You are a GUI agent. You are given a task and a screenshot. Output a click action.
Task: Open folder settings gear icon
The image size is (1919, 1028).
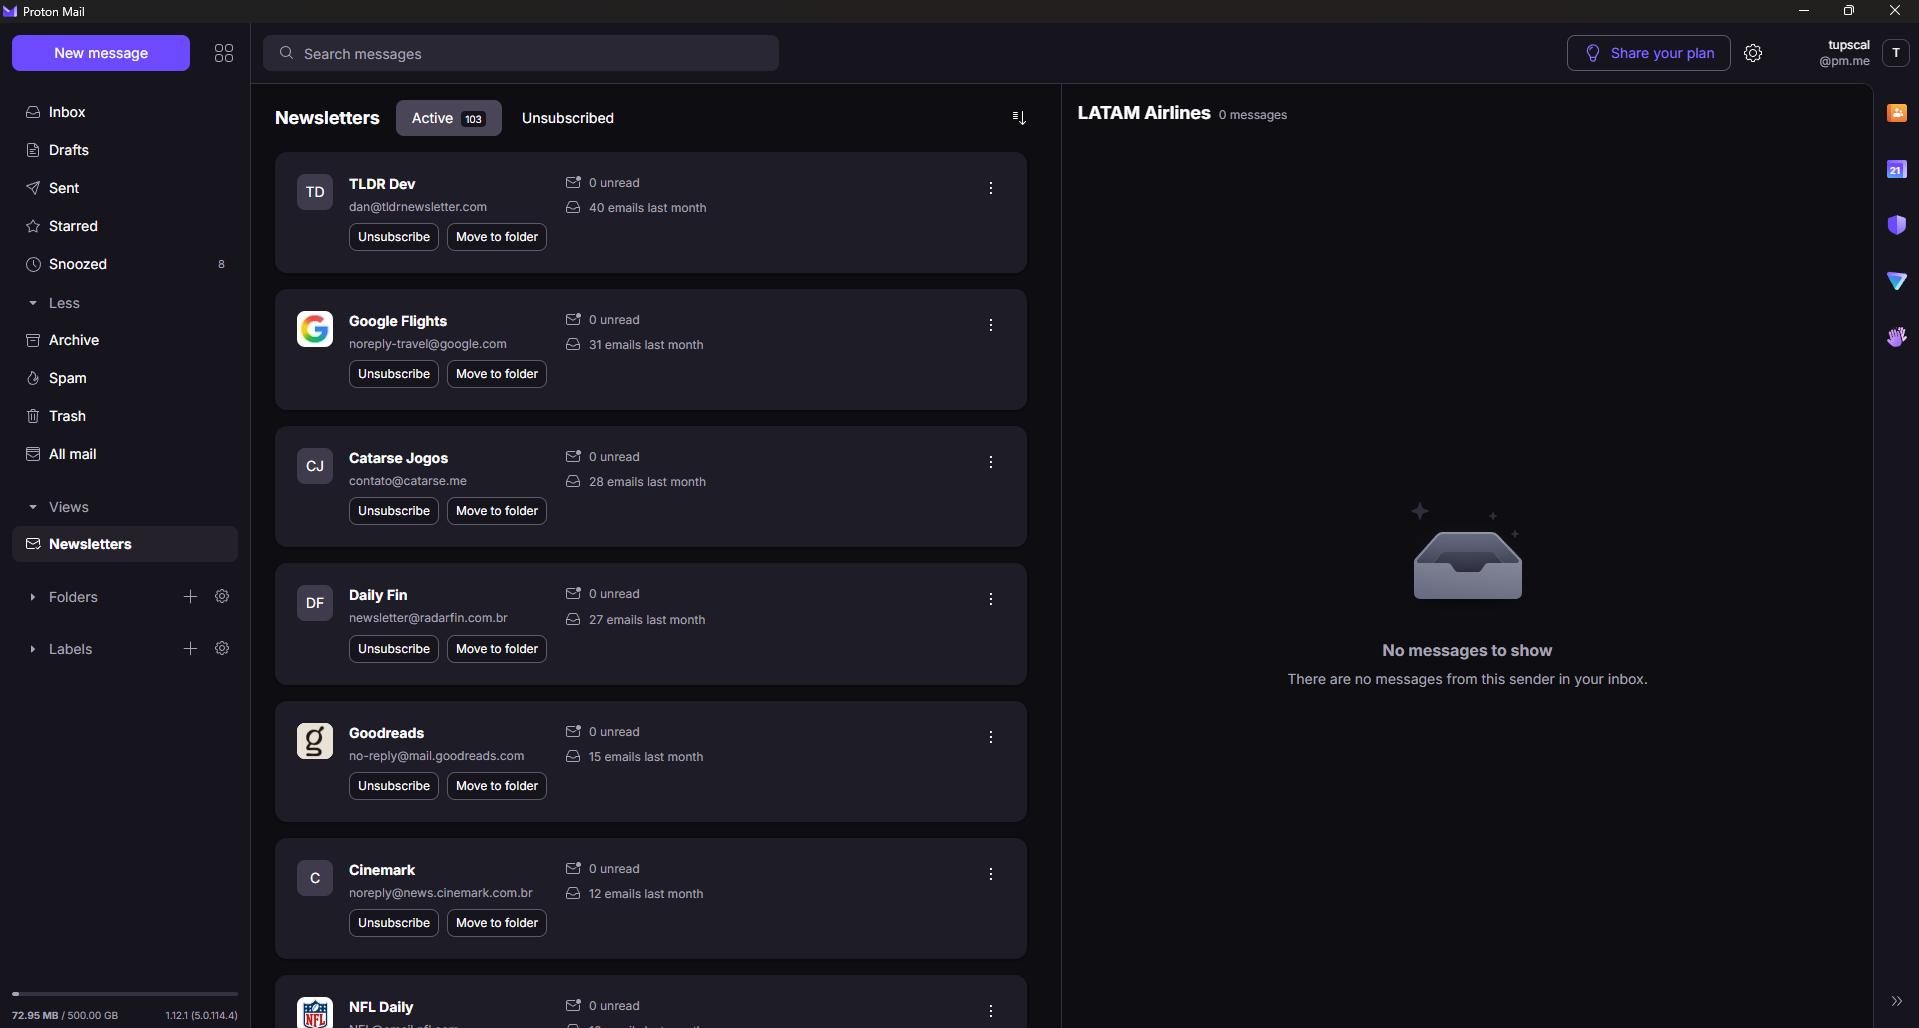pos(222,597)
